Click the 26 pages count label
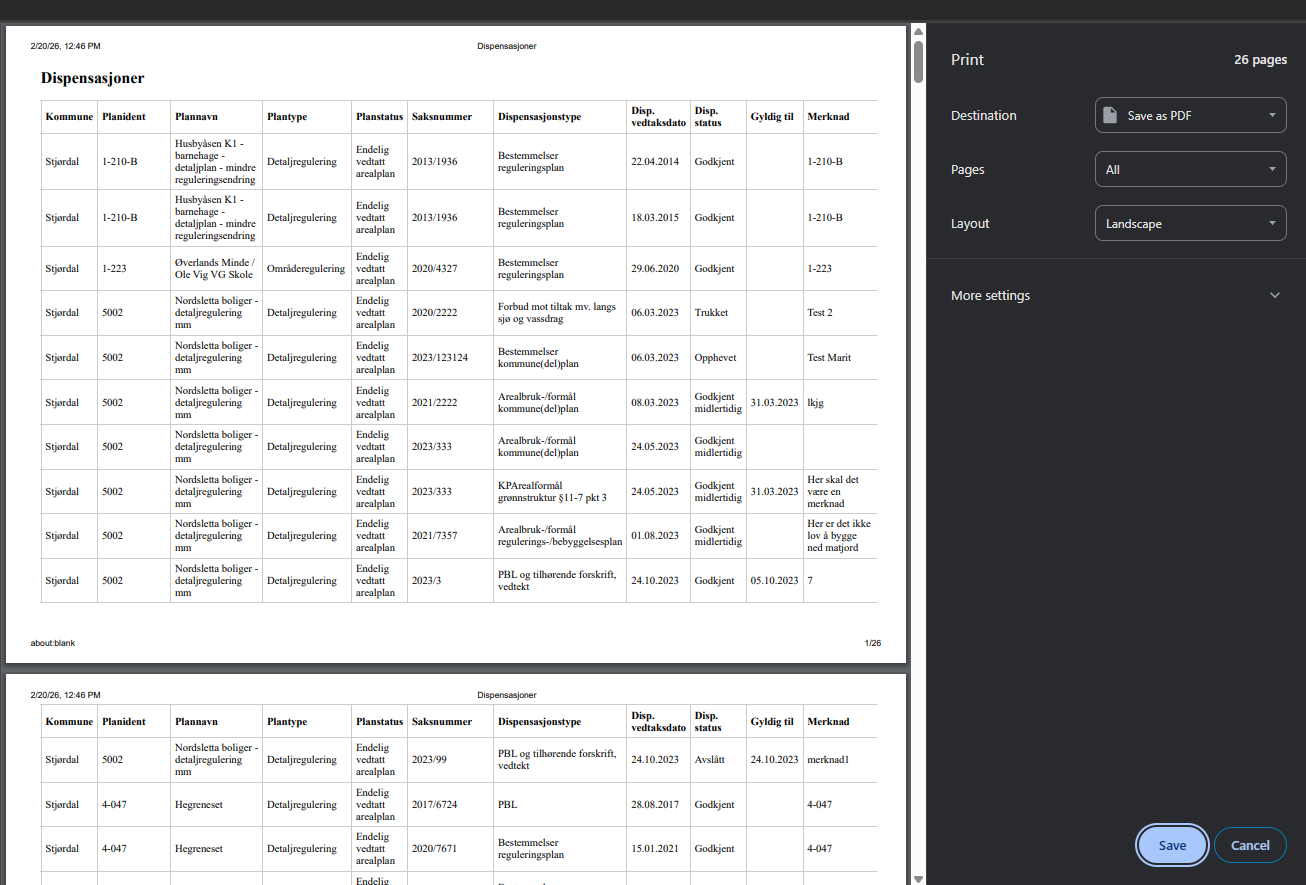 (x=1260, y=60)
